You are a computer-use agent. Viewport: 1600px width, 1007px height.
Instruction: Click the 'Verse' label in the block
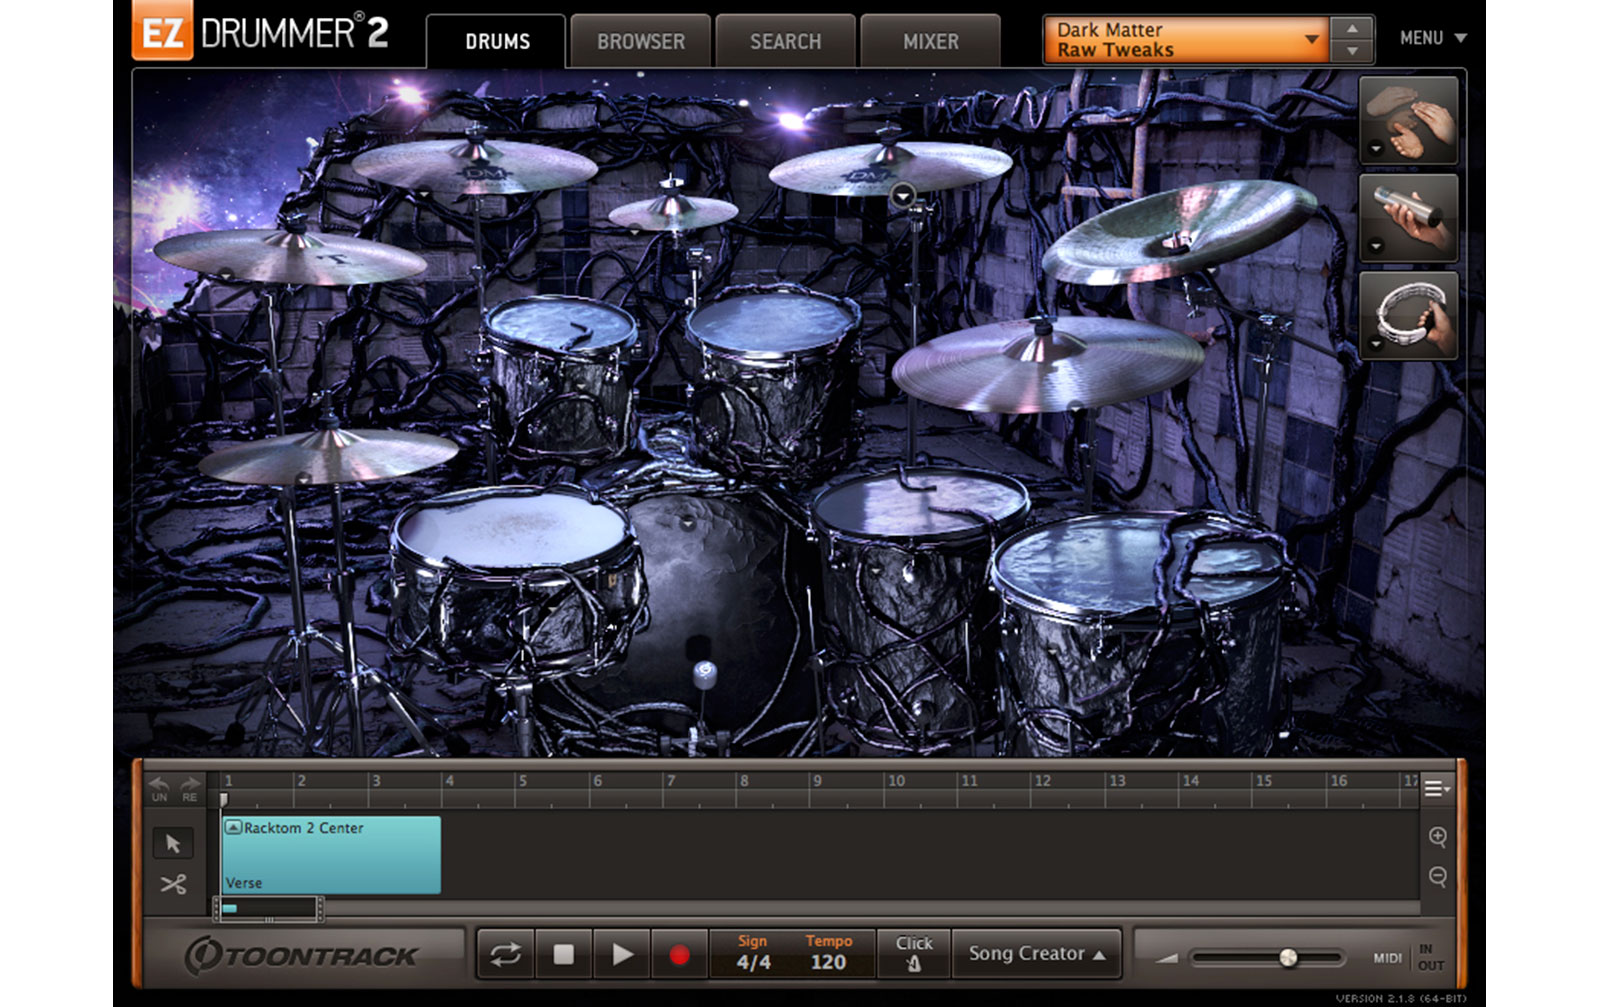244,883
